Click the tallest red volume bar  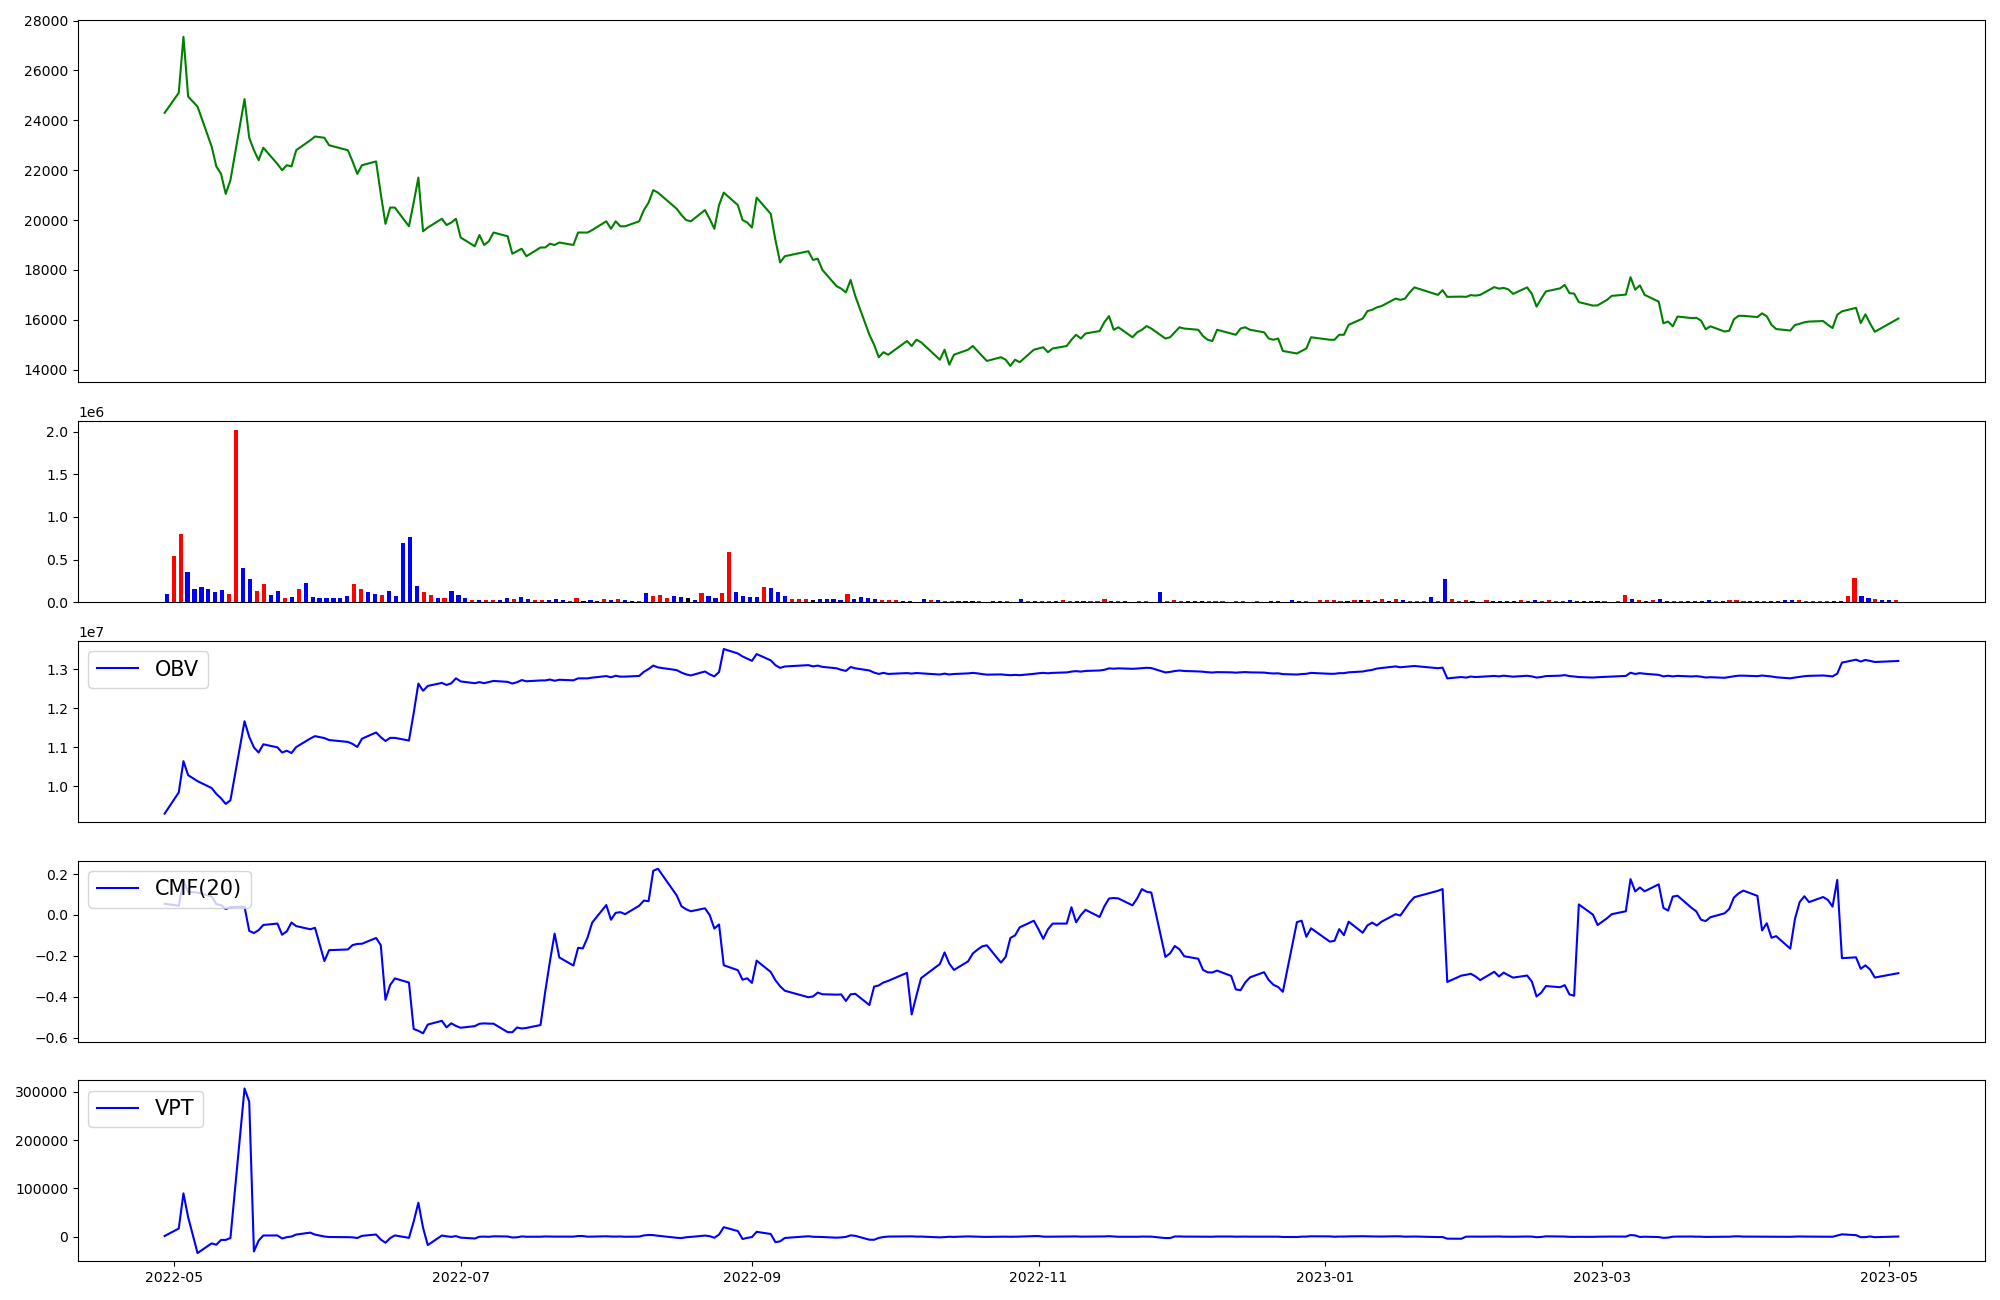(236, 516)
